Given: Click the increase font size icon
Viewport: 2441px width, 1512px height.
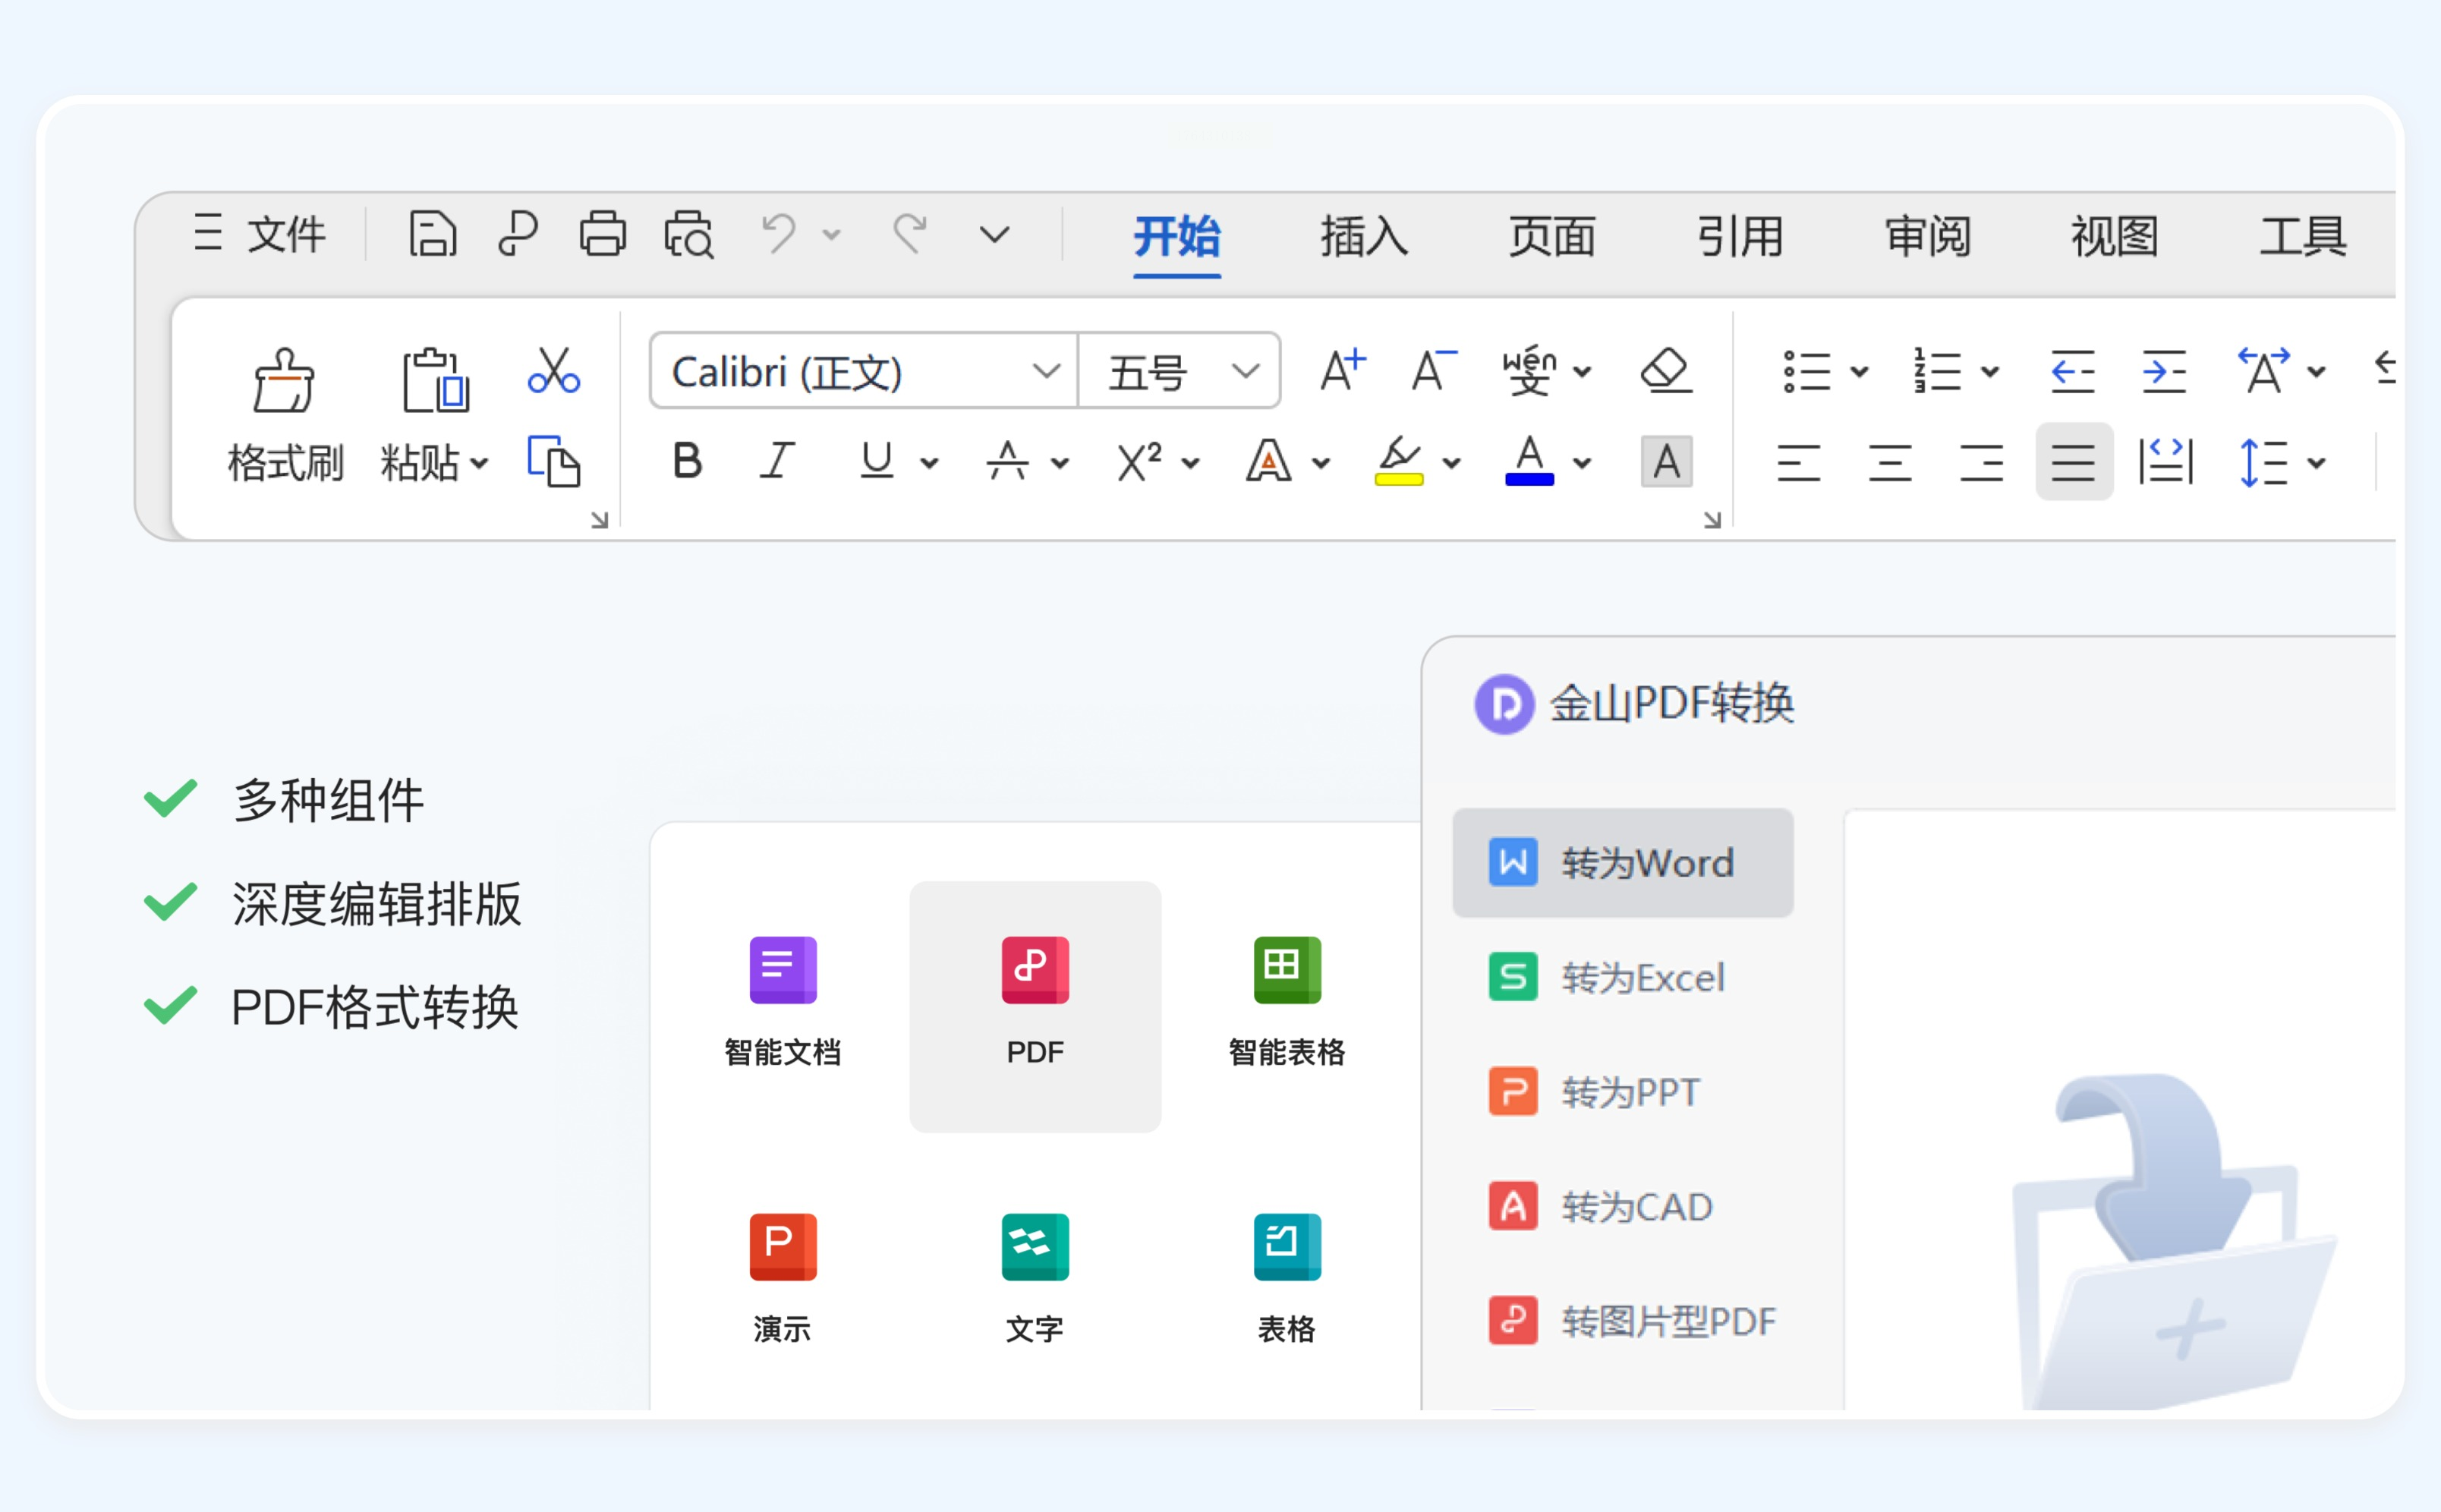Looking at the screenshot, I should [1341, 371].
